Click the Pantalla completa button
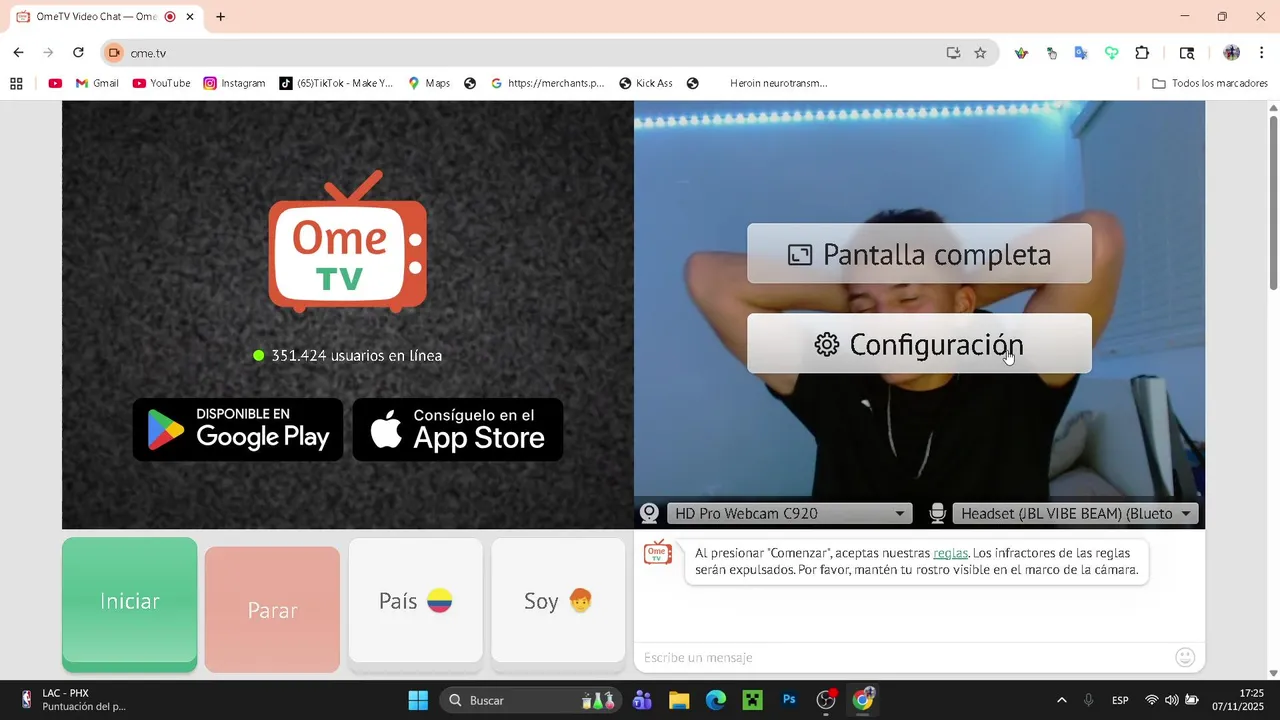Viewport: 1280px width, 720px height. 919,254
